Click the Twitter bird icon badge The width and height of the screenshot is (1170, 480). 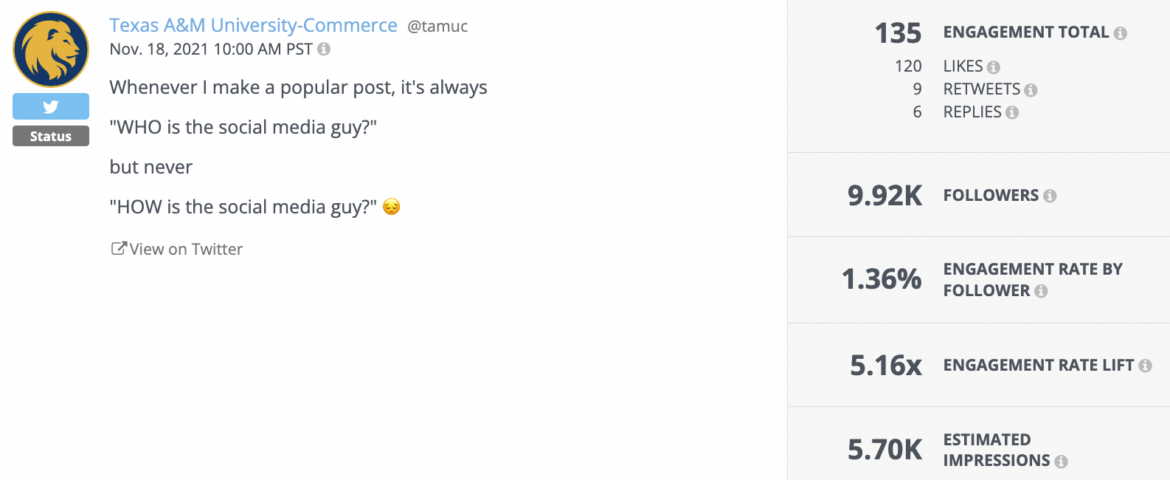[51, 107]
